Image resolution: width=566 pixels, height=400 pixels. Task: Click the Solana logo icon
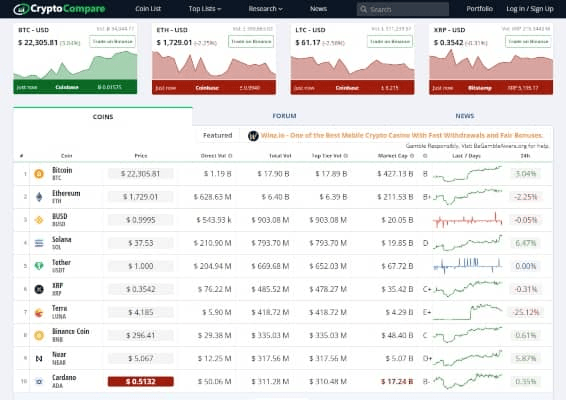pos(39,243)
